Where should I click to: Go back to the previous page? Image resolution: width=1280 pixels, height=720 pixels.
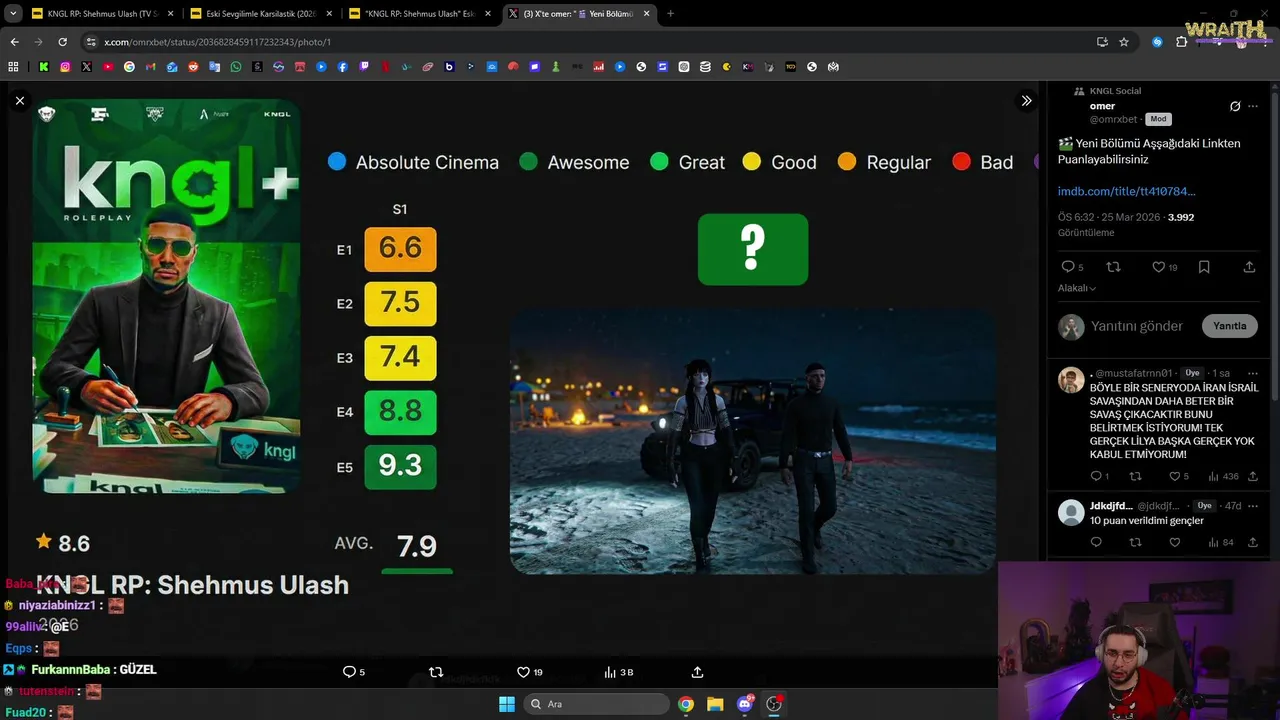14,42
